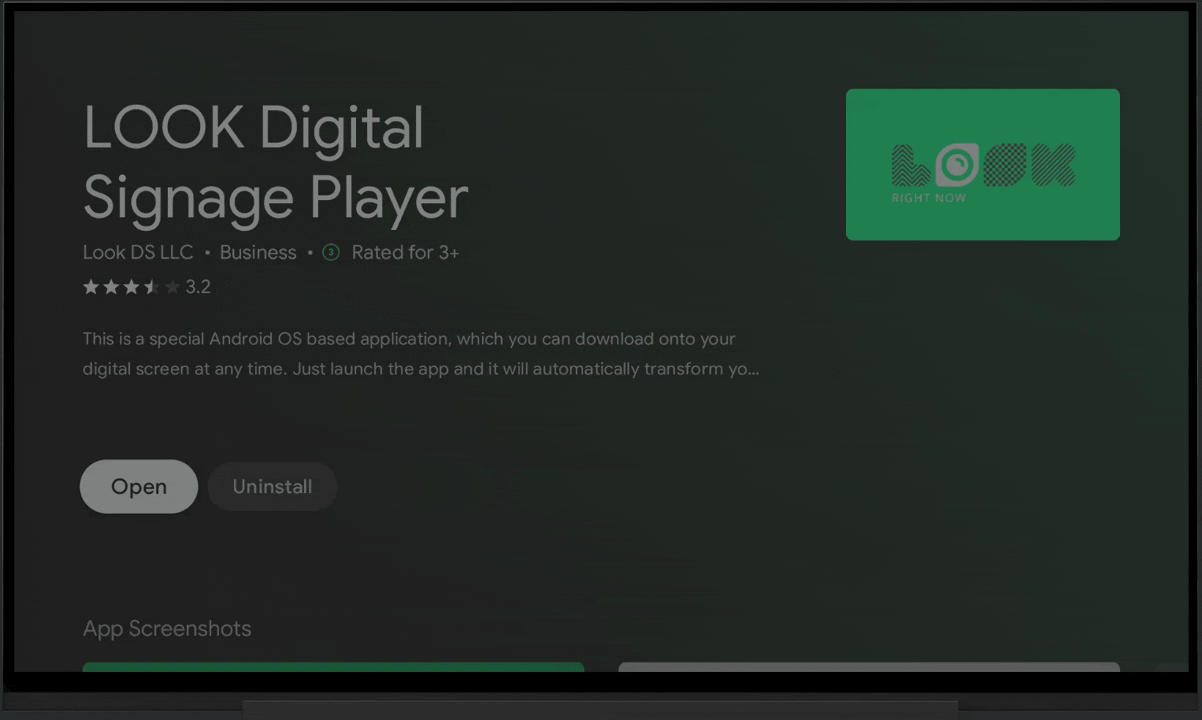Expand the truncated app description text
The width and height of the screenshot is (1202, 720).
point(420,354)
